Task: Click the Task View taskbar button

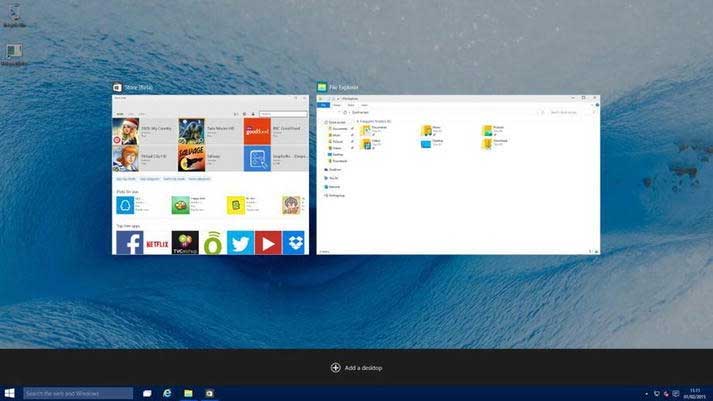Action: (x=147, y=394)
